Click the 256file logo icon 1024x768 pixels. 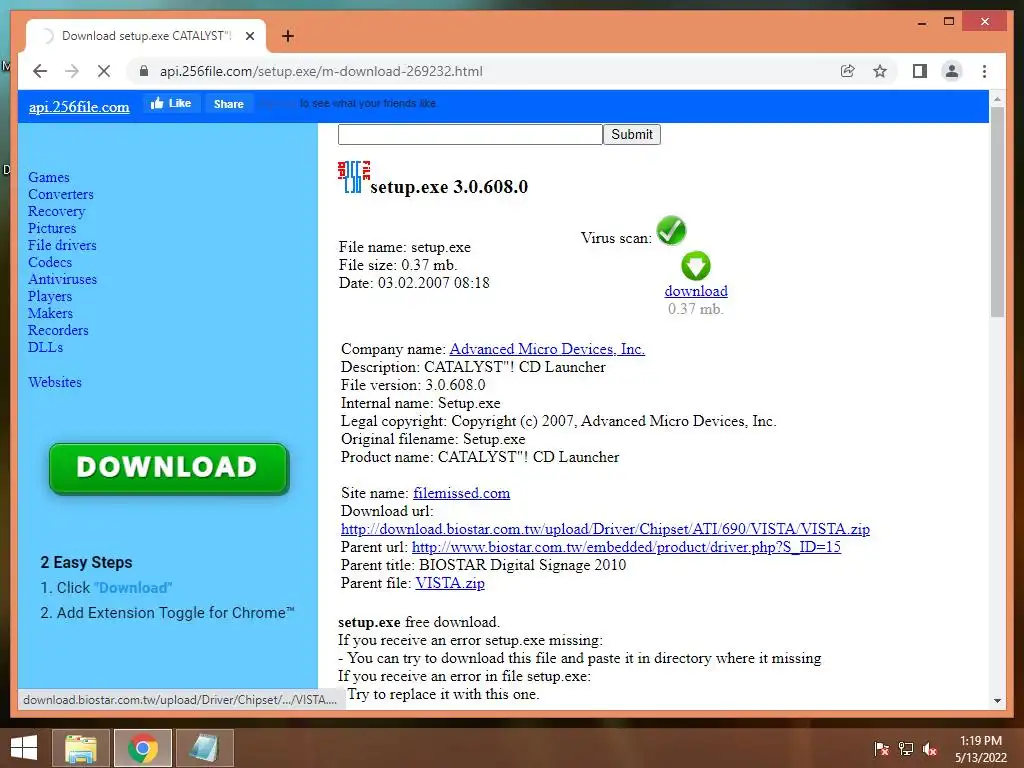tap(354, 176)
